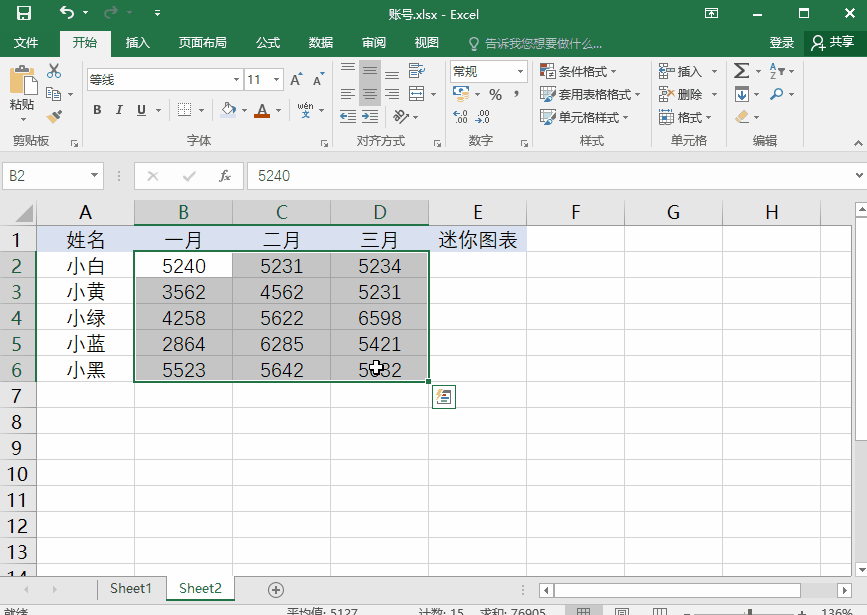Click the 共享 share button
Viewport: 867px width, 615px height.
click(832, 43)
